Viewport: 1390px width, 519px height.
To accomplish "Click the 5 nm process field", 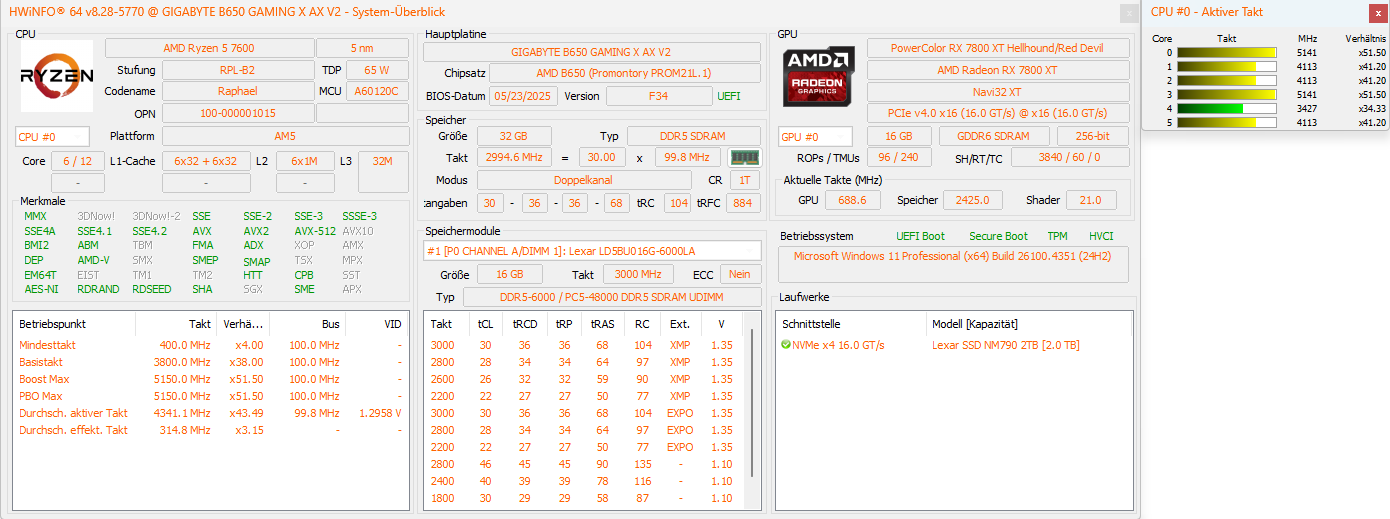I will tap(363, 48).
